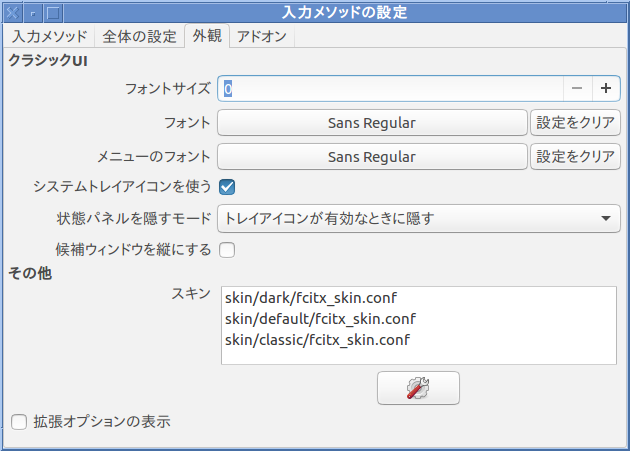
Task: Click the フォントサイズ input field
Action: pyautogui.click(x=391, y=88)
